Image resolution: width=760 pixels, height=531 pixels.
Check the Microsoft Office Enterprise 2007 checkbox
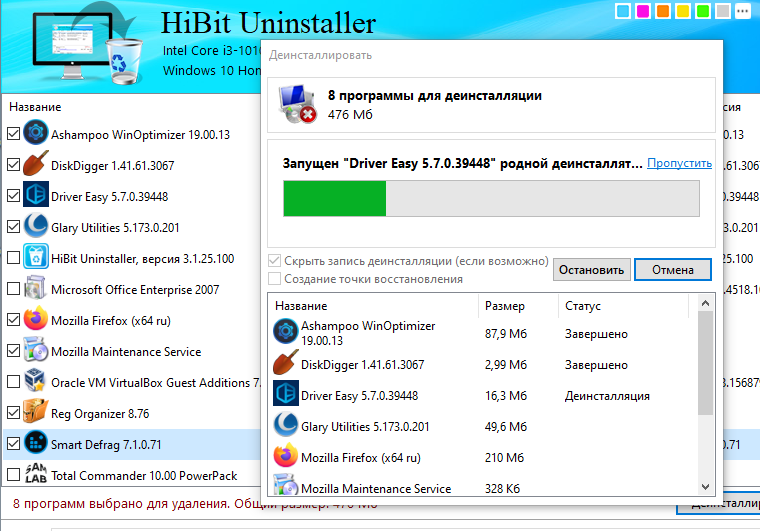point(14,288)
